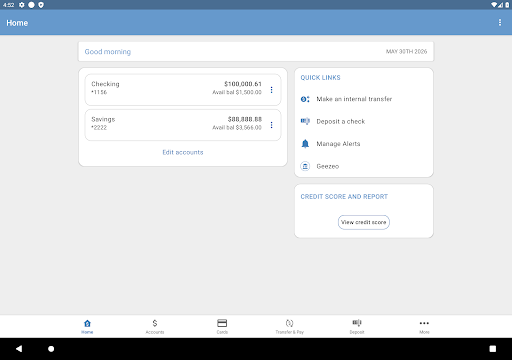Tap the Android recent apps square
The height and width of the screenshot is (360, 512).
pos(493,349)
